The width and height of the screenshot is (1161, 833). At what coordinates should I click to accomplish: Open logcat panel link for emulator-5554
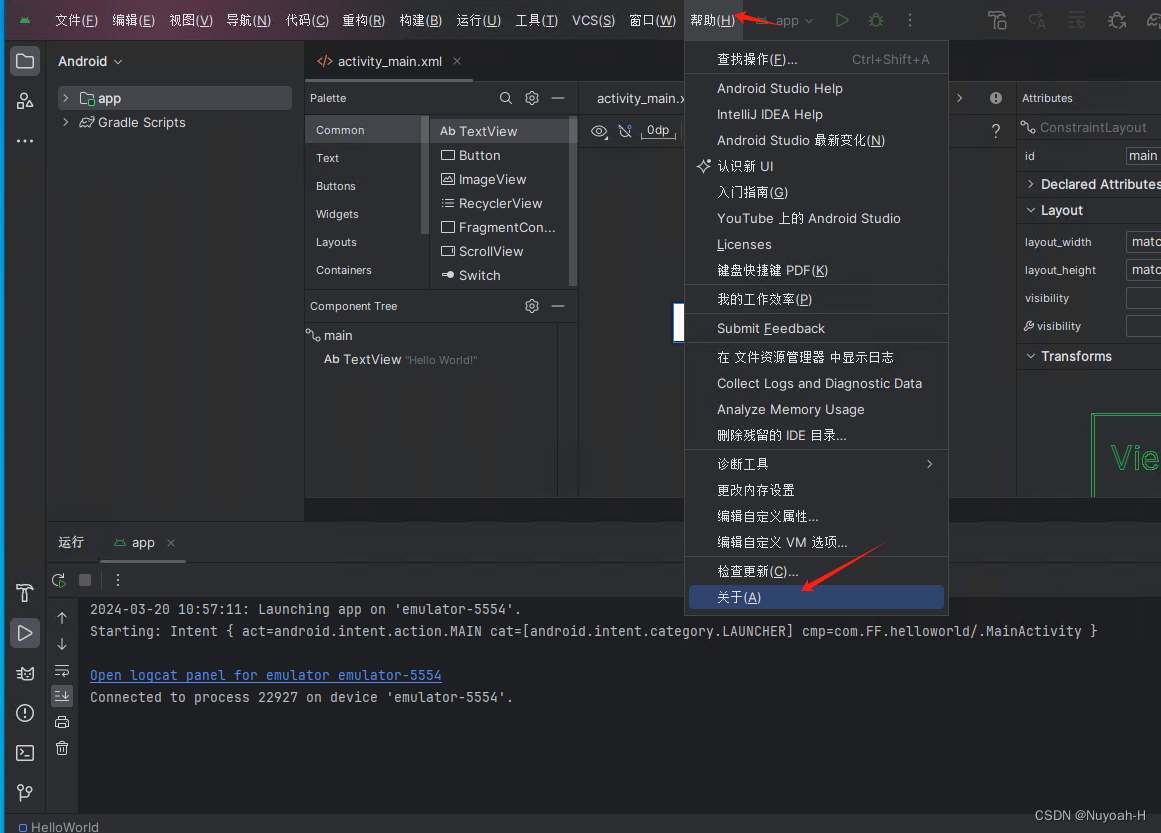click(x=266, y=675)
